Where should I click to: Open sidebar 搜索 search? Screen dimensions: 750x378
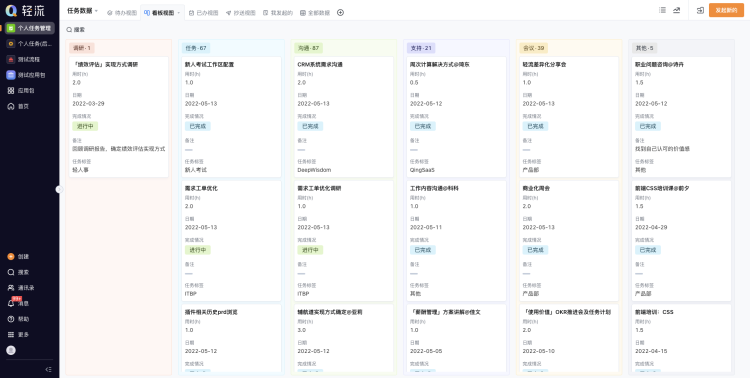click(18, 272)
